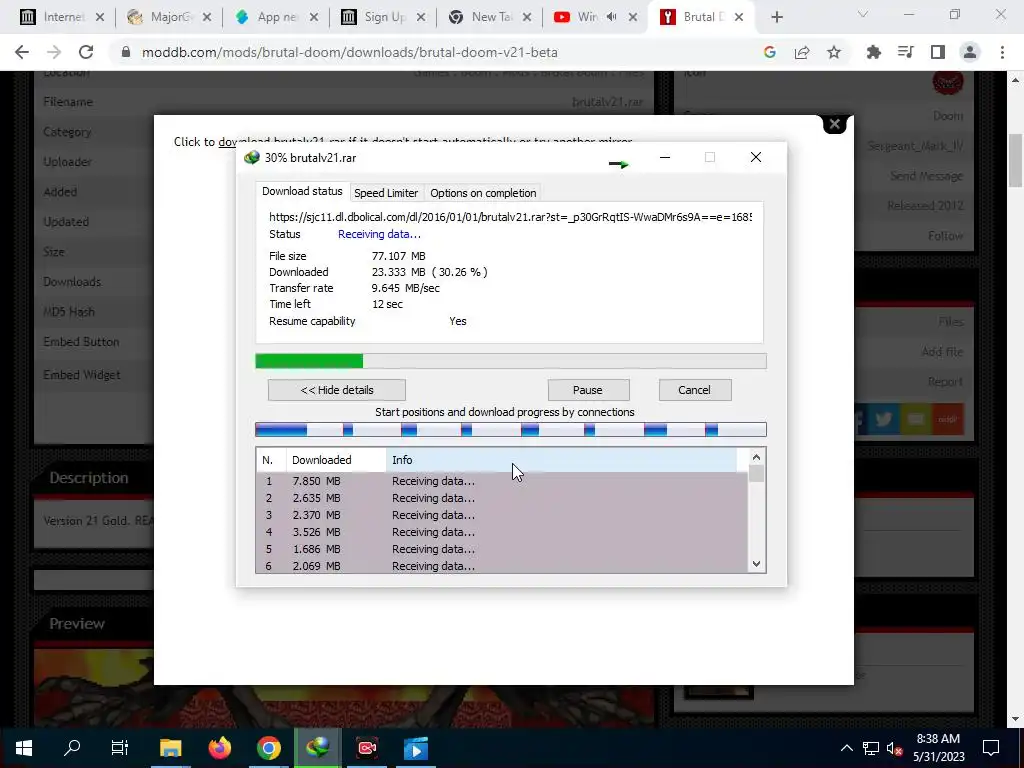Viewport: 1024px width, 768px height.
Task: Open new tab with plus button
Action: 776,17
